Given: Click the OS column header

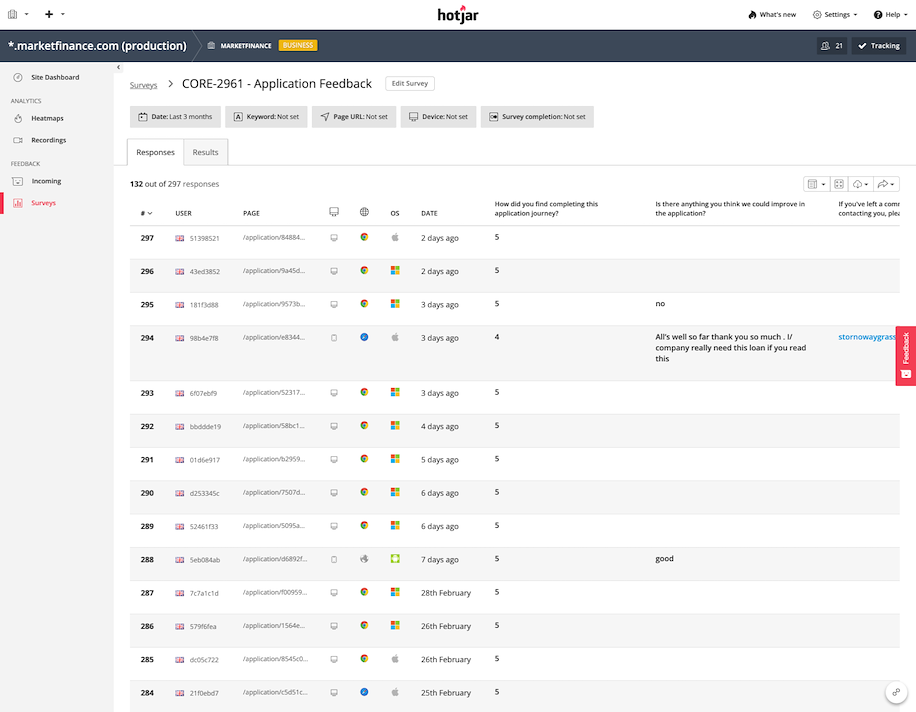Looking at the screenshot, I should (x=395, y=214).
